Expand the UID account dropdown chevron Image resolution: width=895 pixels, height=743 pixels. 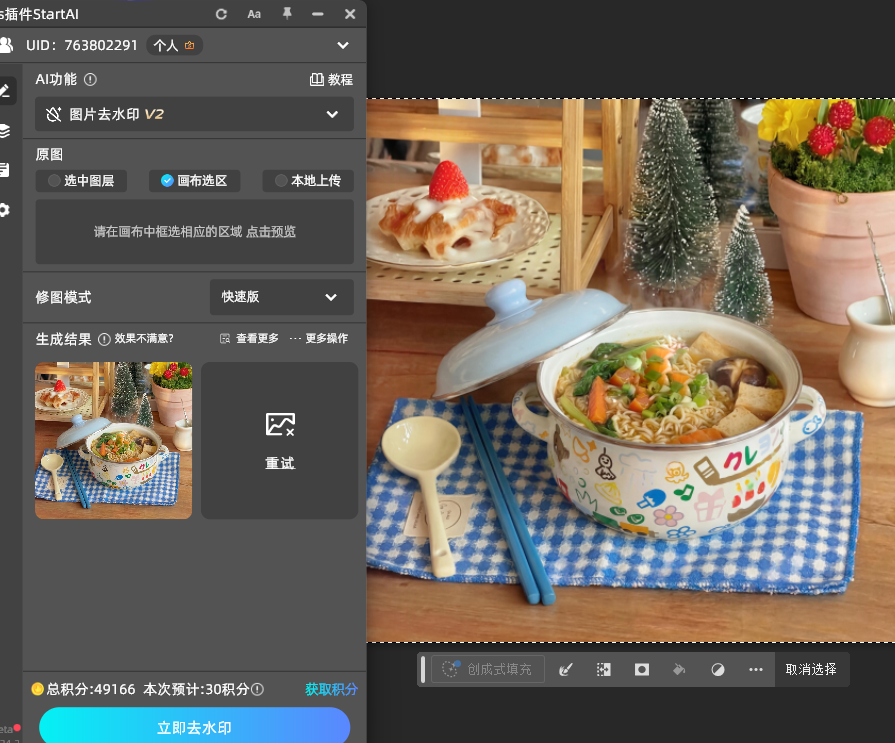point(342,45)
